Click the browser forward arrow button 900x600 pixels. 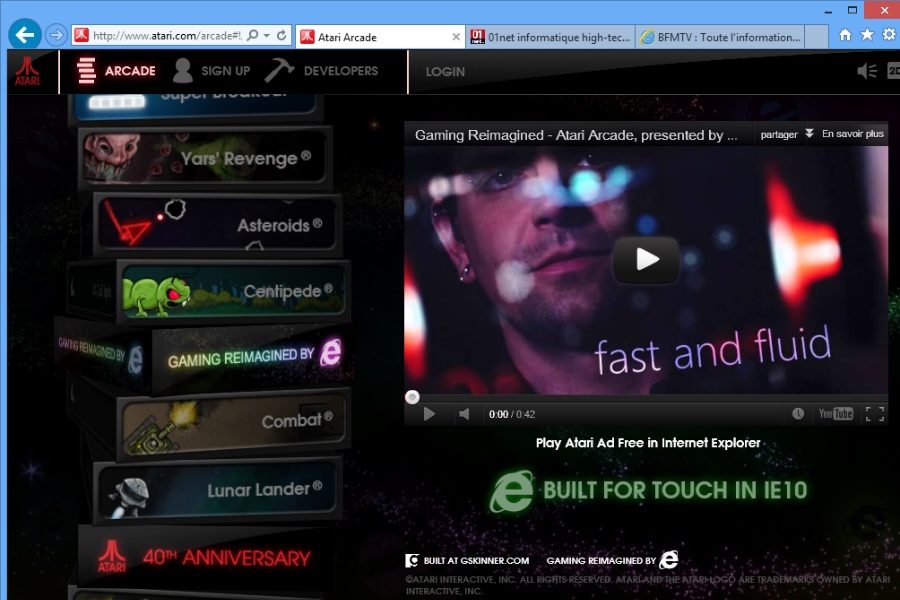(56, 36)
